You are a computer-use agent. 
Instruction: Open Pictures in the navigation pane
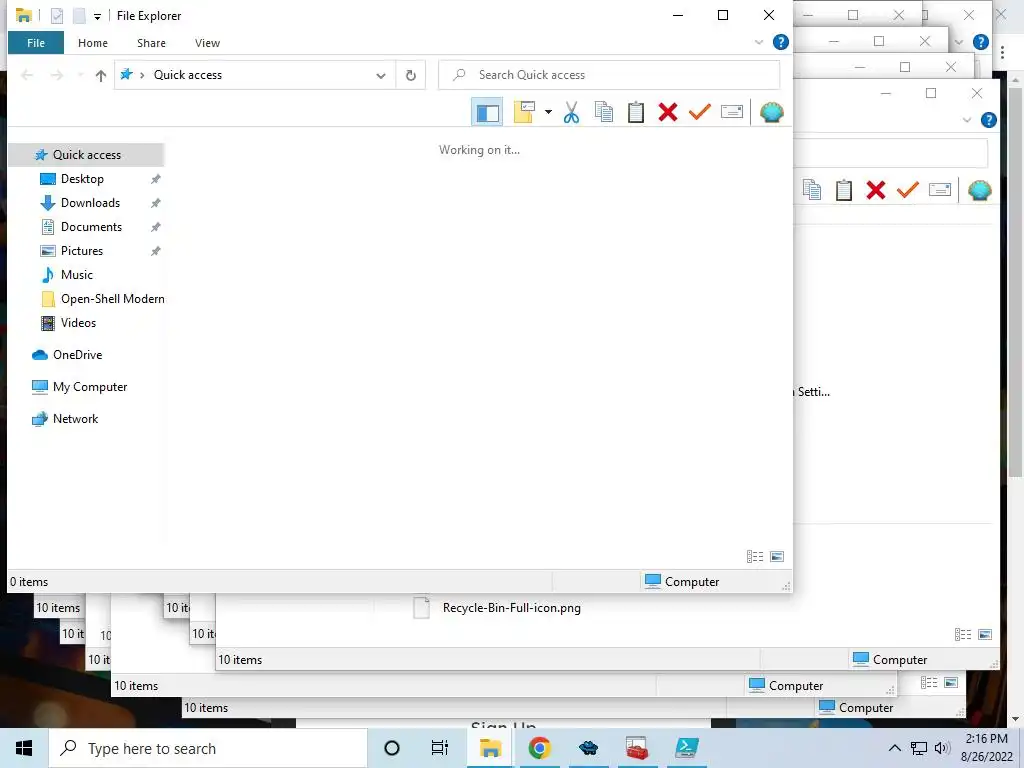[x=82, y=251]
